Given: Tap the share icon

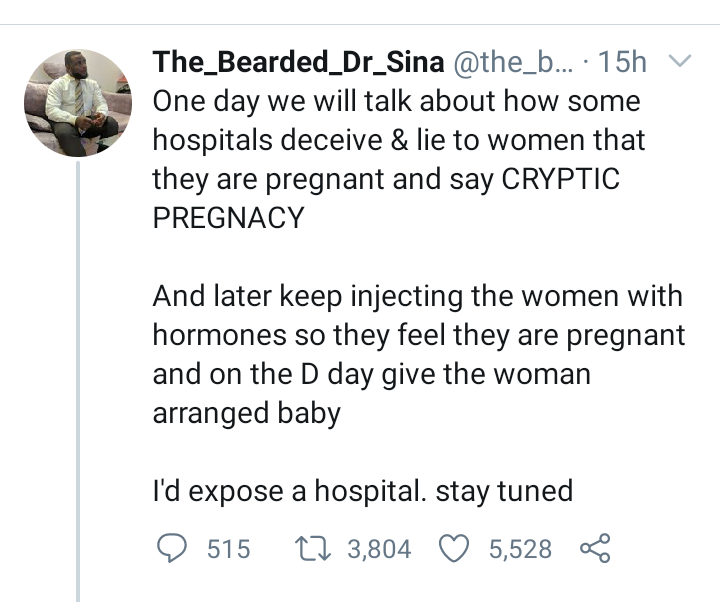Looking at the screenshot, I should click(x=594, y=548).
